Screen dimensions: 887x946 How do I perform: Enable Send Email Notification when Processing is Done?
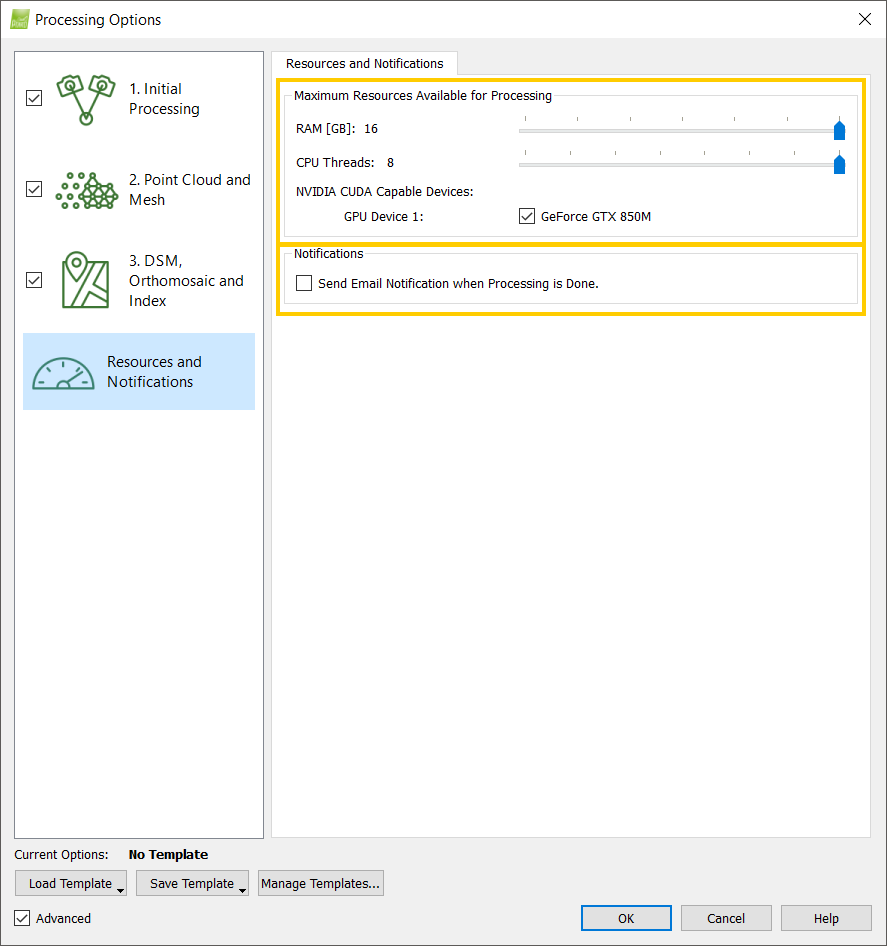pos(304,283)
